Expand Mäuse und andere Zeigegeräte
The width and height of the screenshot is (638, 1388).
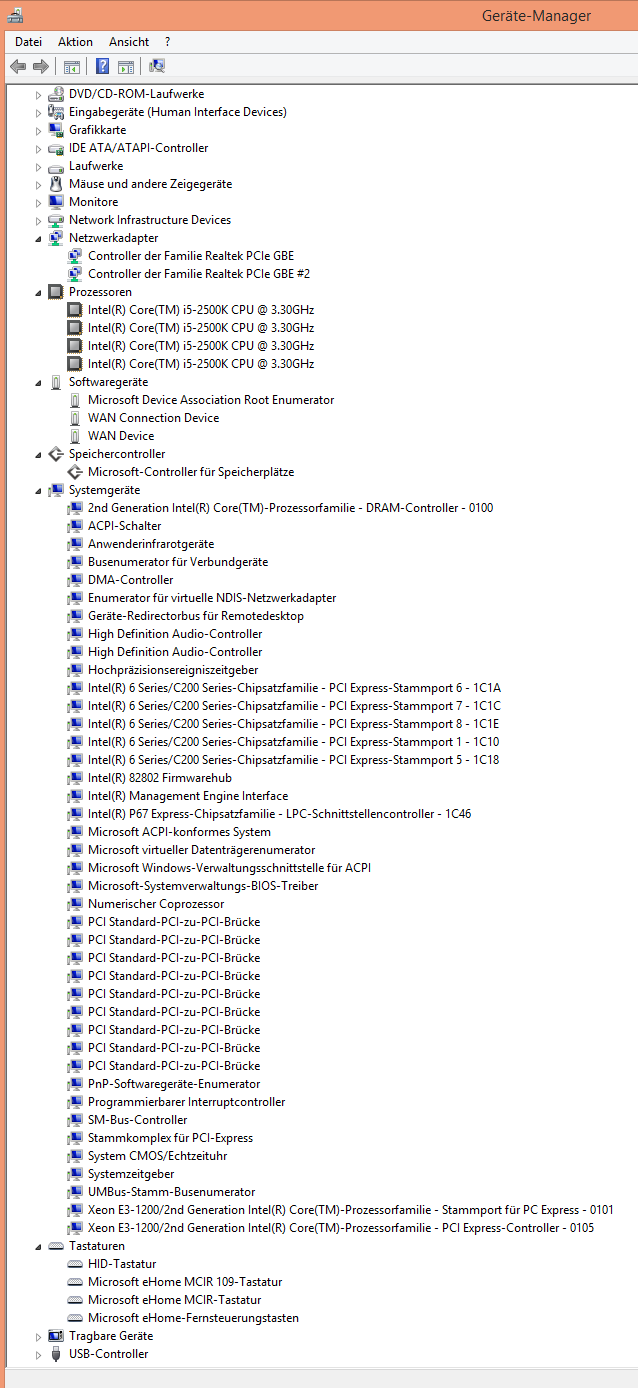click(x=39, y=185)
